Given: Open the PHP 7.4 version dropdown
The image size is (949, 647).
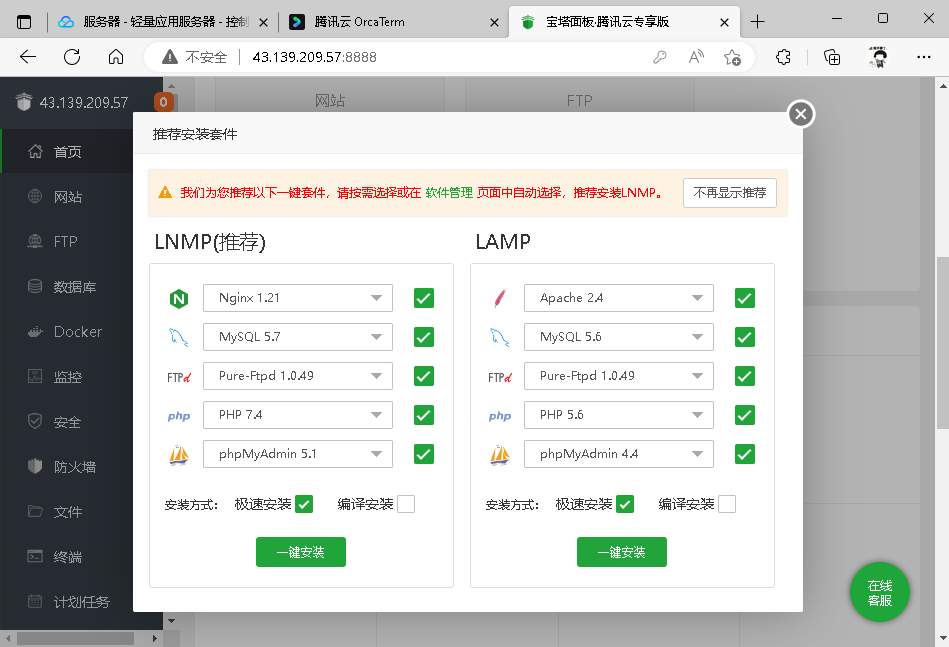Looking at the screenshot, I should [298, 415].
